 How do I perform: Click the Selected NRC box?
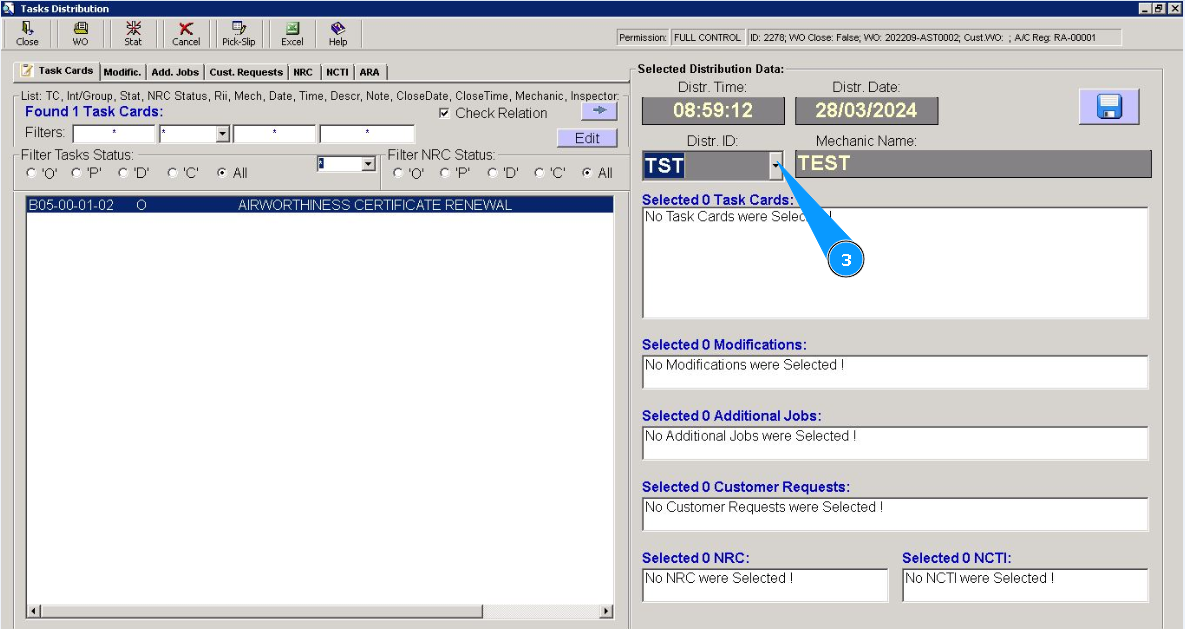pos(765,585)
